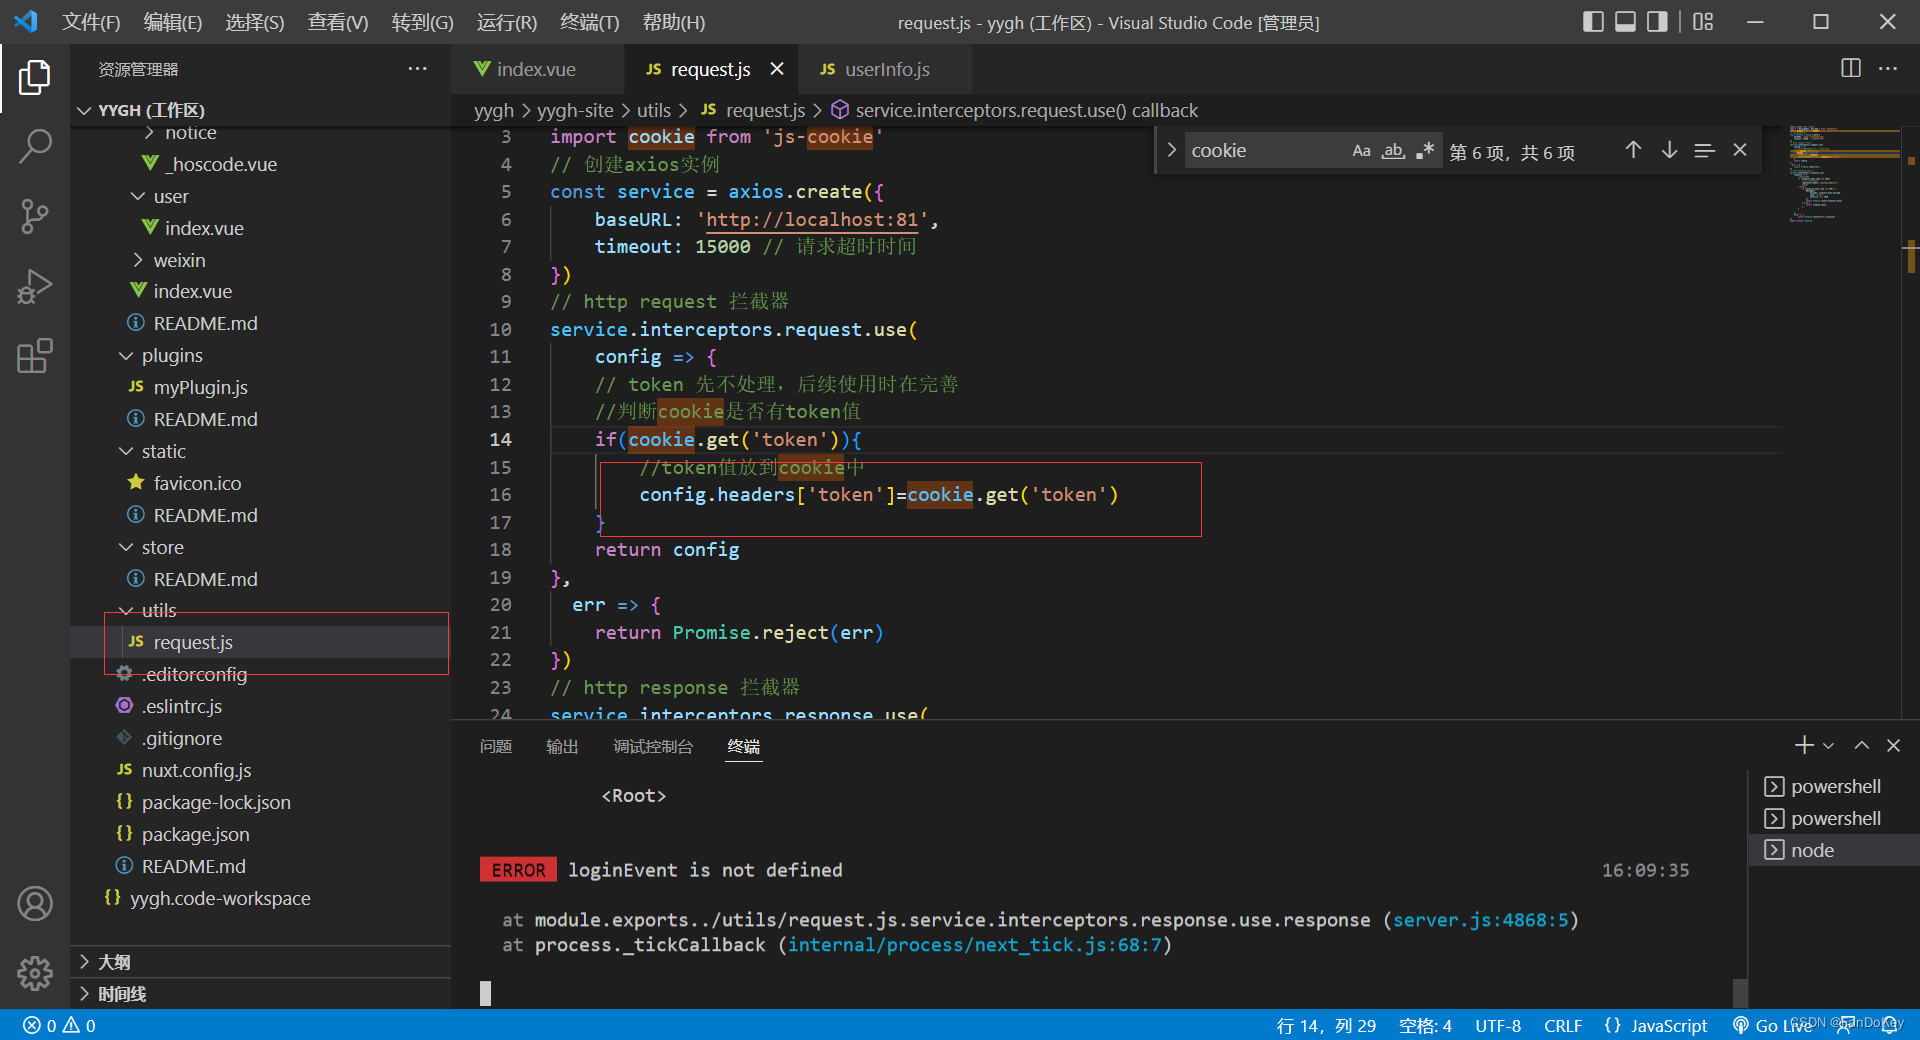This screenshot has height=1040, width=1920.
Task: Toggle Match Case in find widget
Action: tap(1361, 151)
